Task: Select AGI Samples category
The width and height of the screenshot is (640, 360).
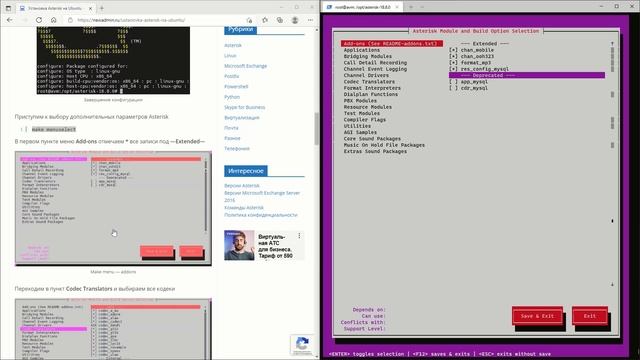Action: tap(360, 132)
